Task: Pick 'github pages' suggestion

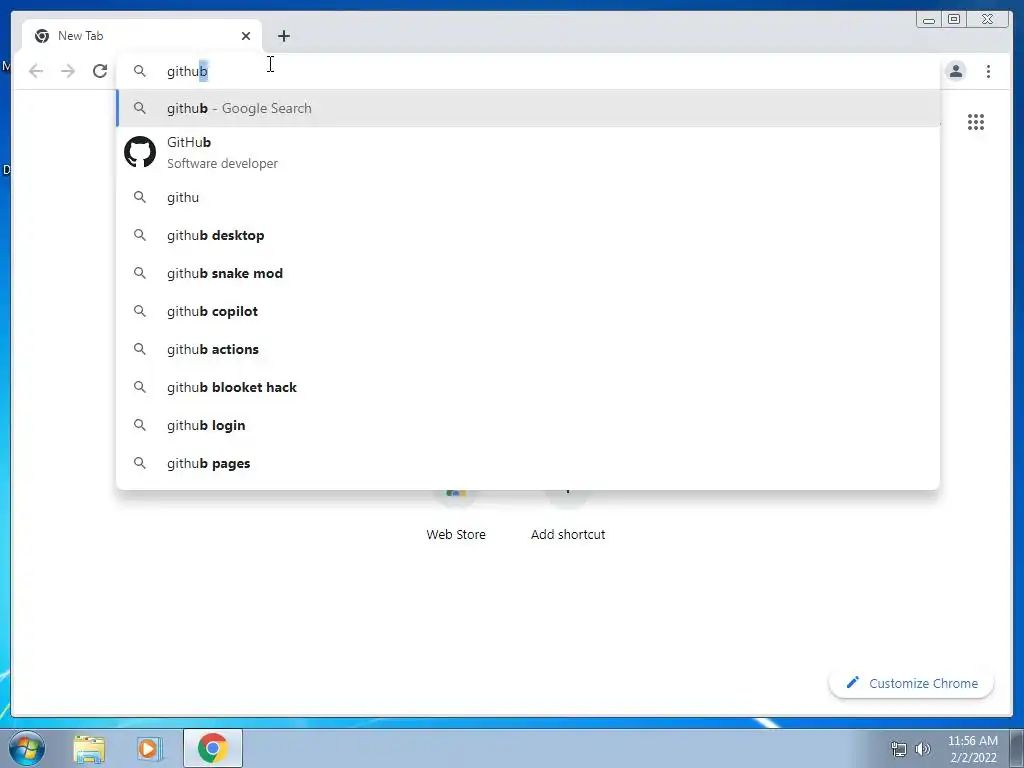Action: coord(528,463)
